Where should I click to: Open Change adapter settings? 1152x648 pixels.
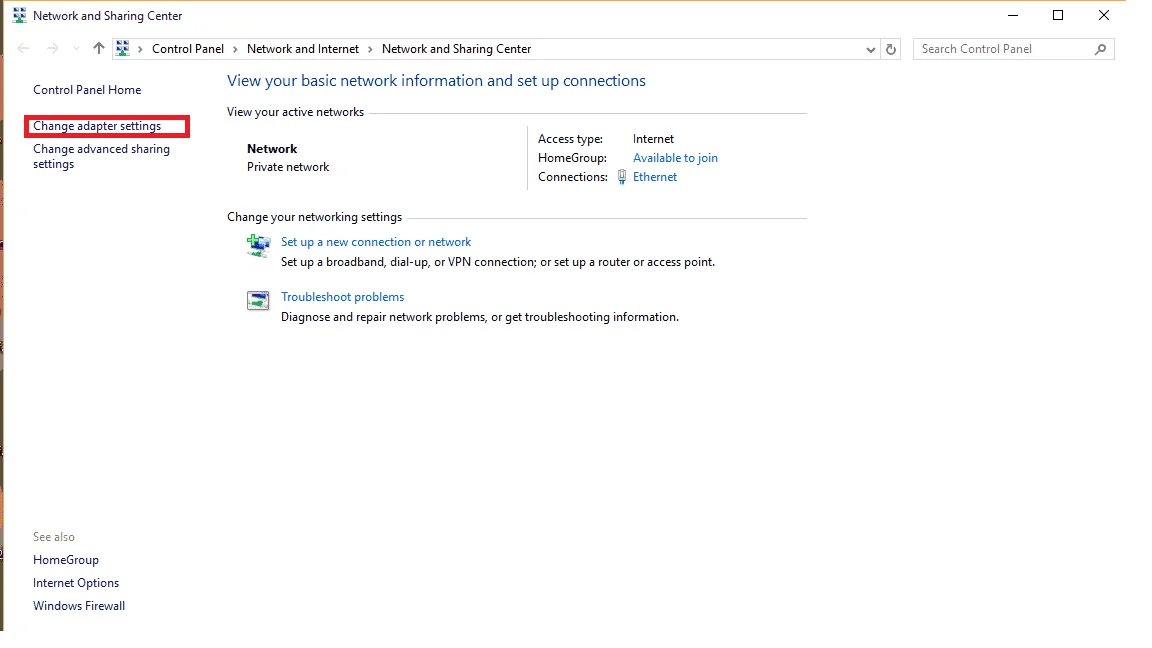coord(97,126)
